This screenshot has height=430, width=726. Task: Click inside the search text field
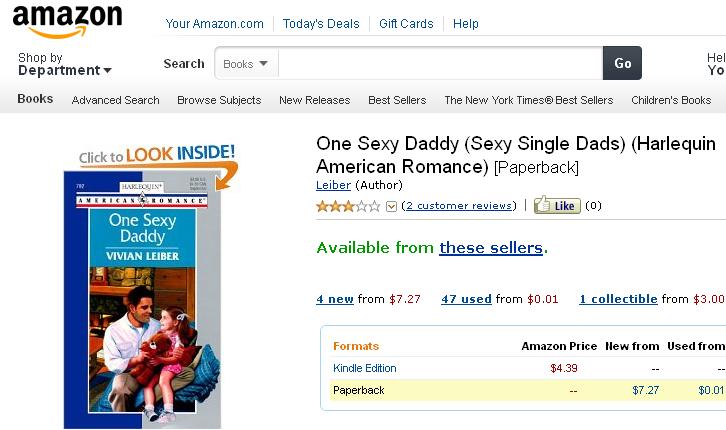point(440,63)
